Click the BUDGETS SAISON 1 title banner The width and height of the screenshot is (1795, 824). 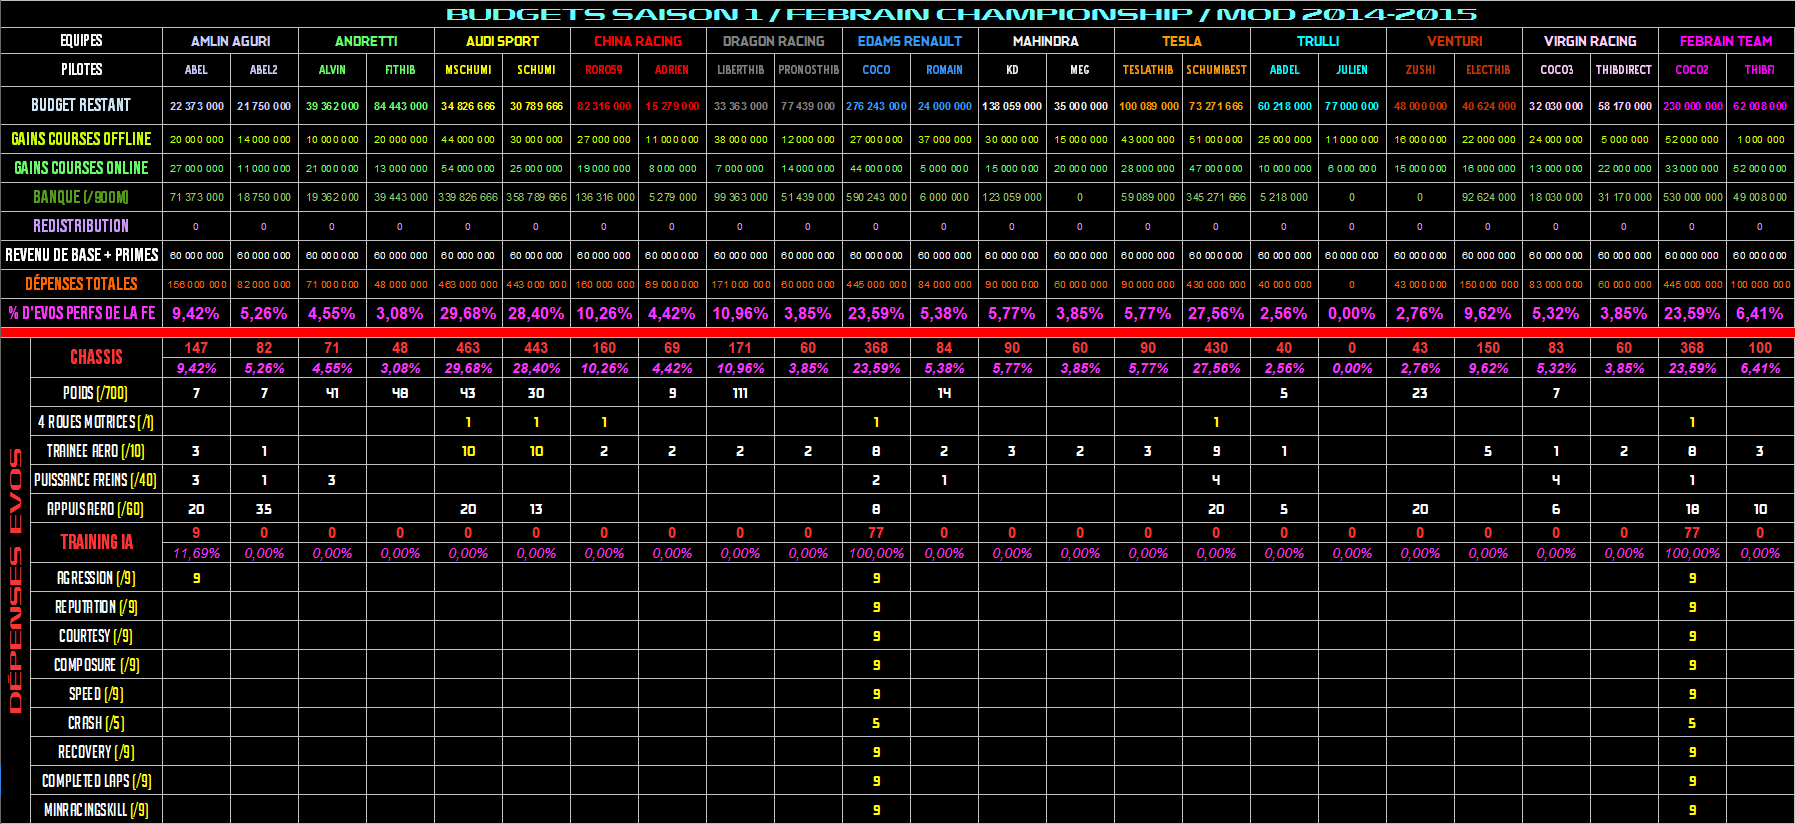click(x=960, y=14)
